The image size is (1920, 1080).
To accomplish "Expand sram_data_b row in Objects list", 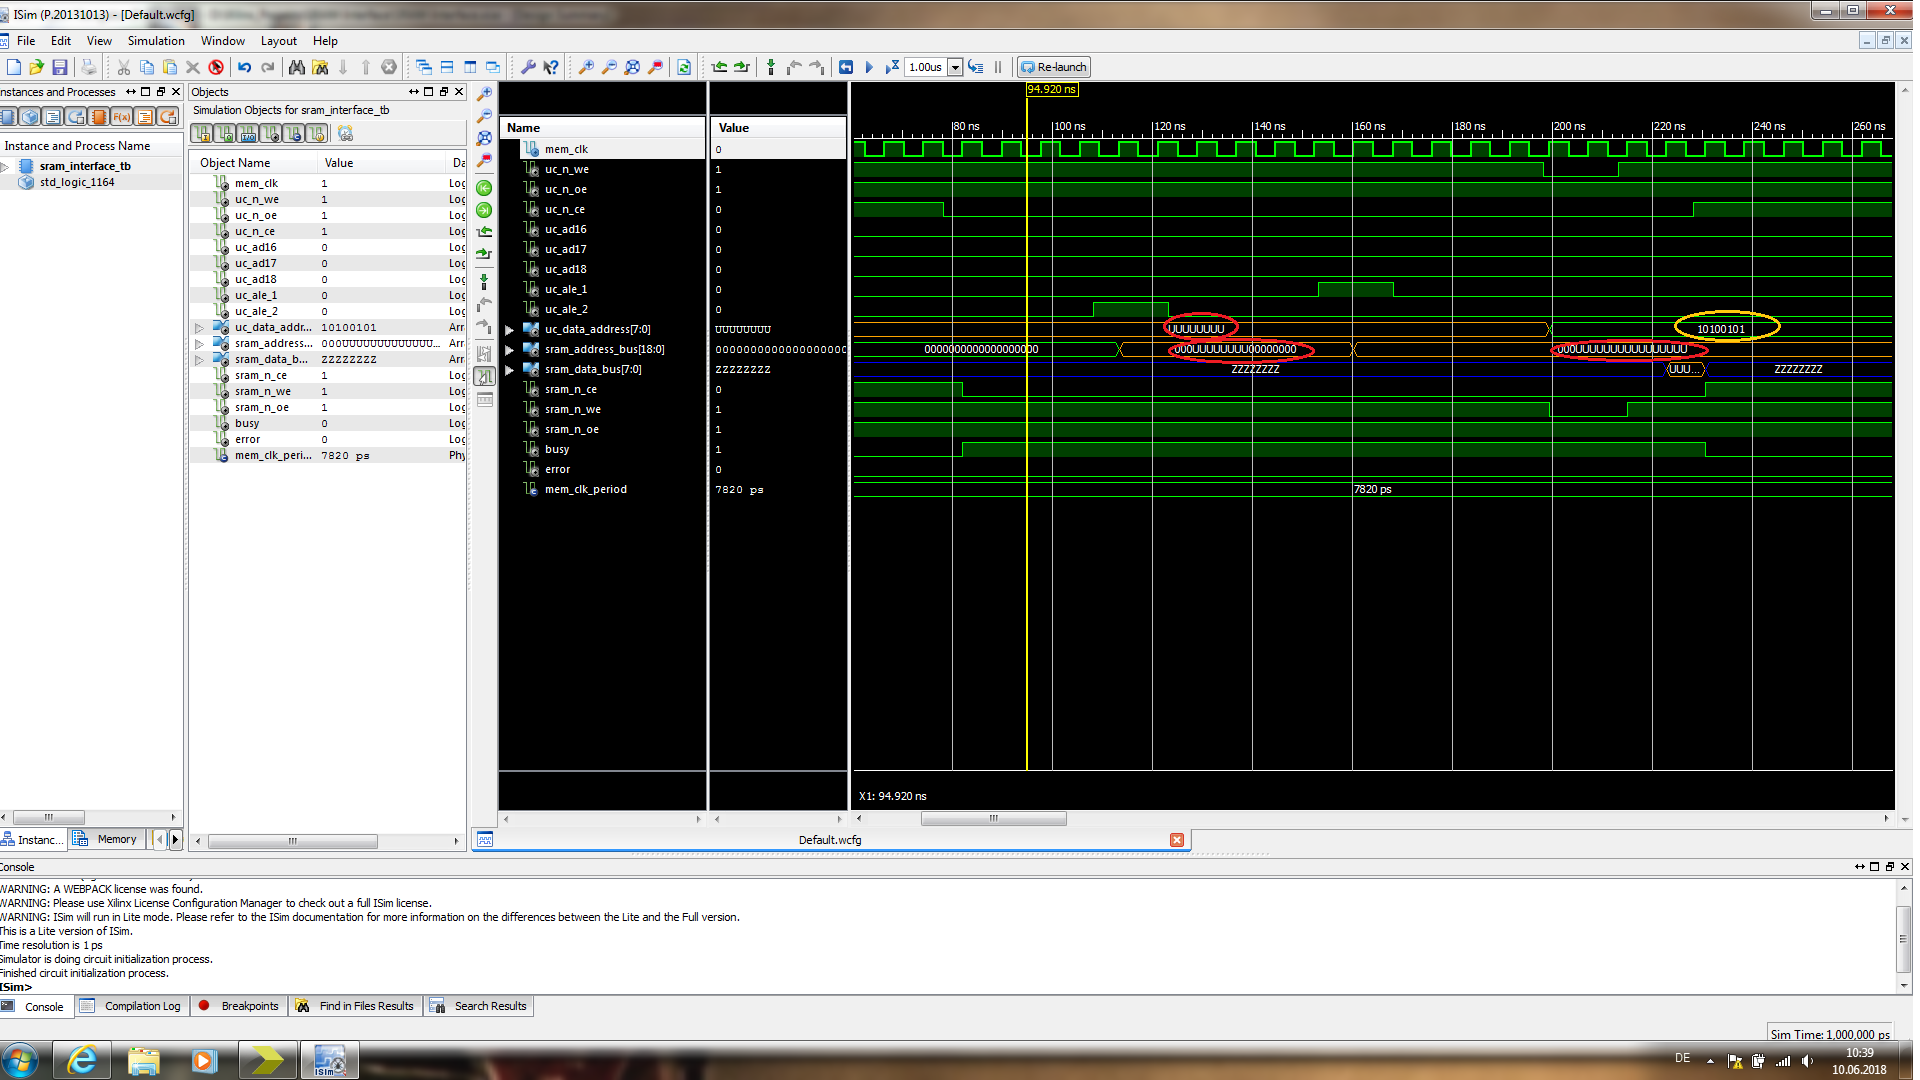I will coord(199,359).
